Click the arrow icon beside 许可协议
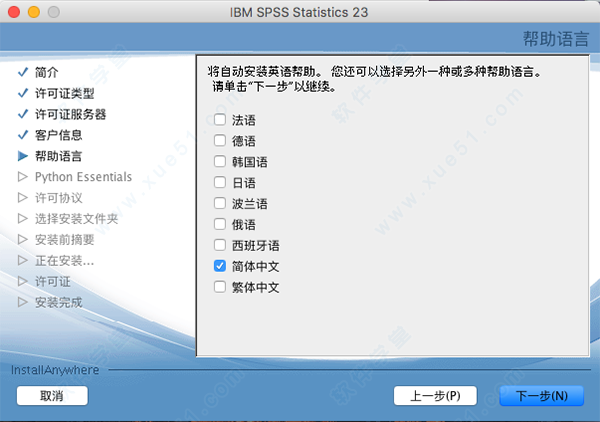600x422 pixels. 23,198
